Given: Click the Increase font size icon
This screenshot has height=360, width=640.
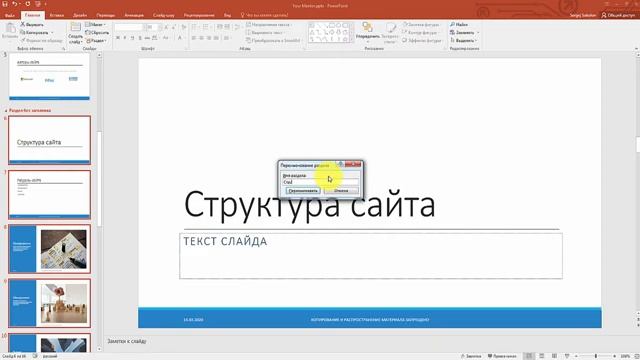Looking at the screenshot, I should pyautogui.click(x=166, y=27).
